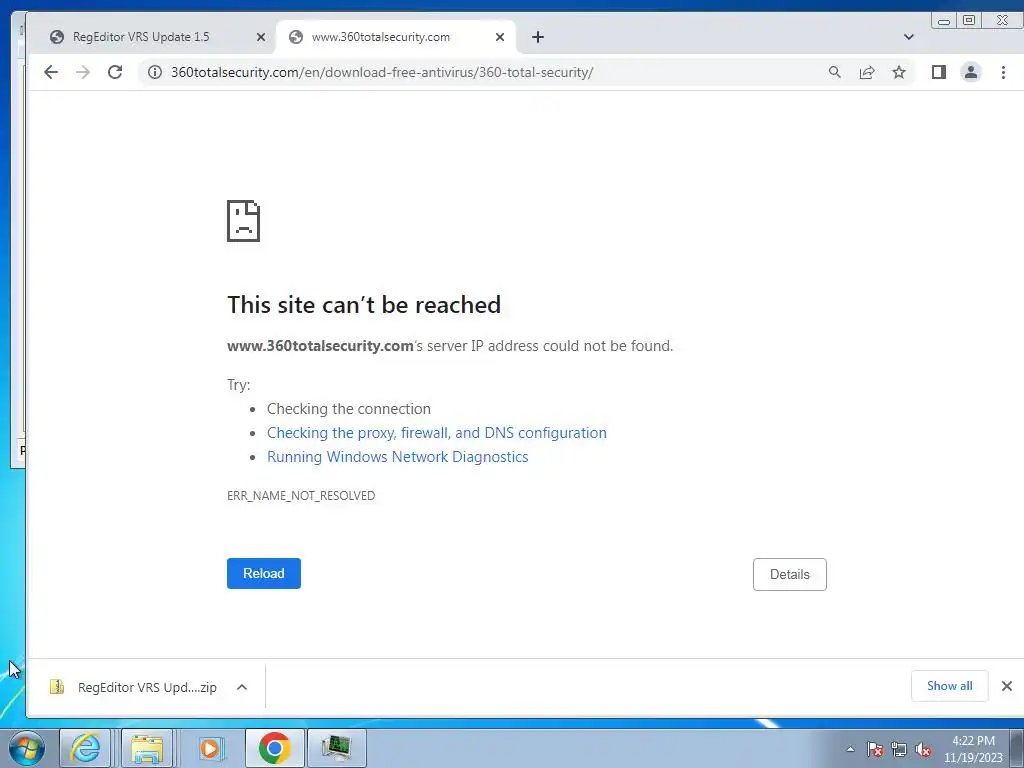The width and height of the screenshot is (1024, 768).
Task: View site information icon in the address bar
Action: [x=155, y=72]
